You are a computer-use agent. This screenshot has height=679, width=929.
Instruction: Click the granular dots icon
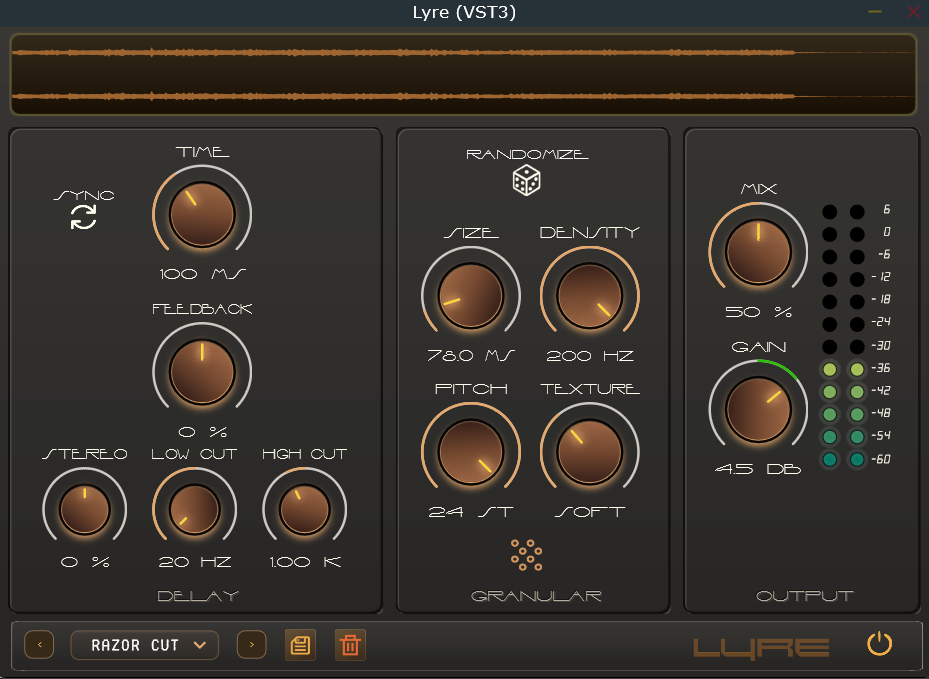tap(526, 555)
